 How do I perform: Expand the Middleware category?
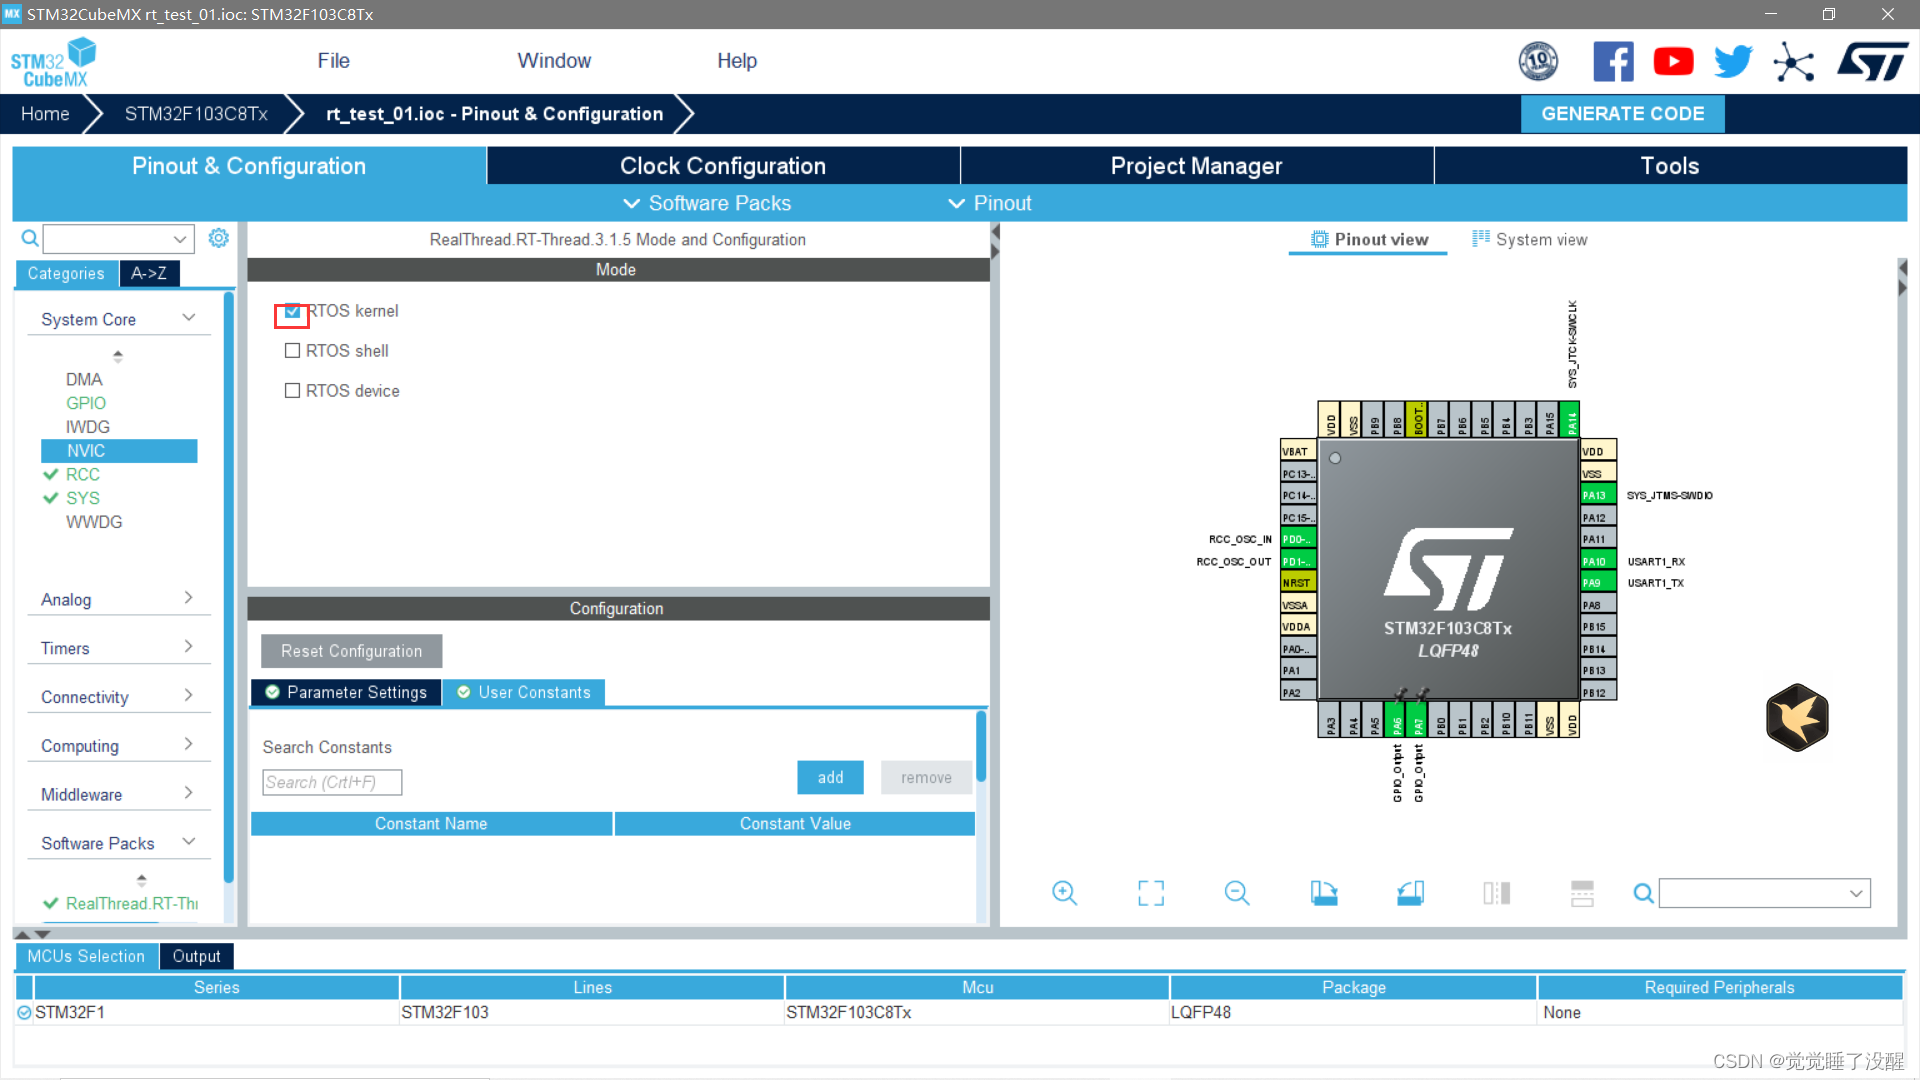tap(188, 794)
